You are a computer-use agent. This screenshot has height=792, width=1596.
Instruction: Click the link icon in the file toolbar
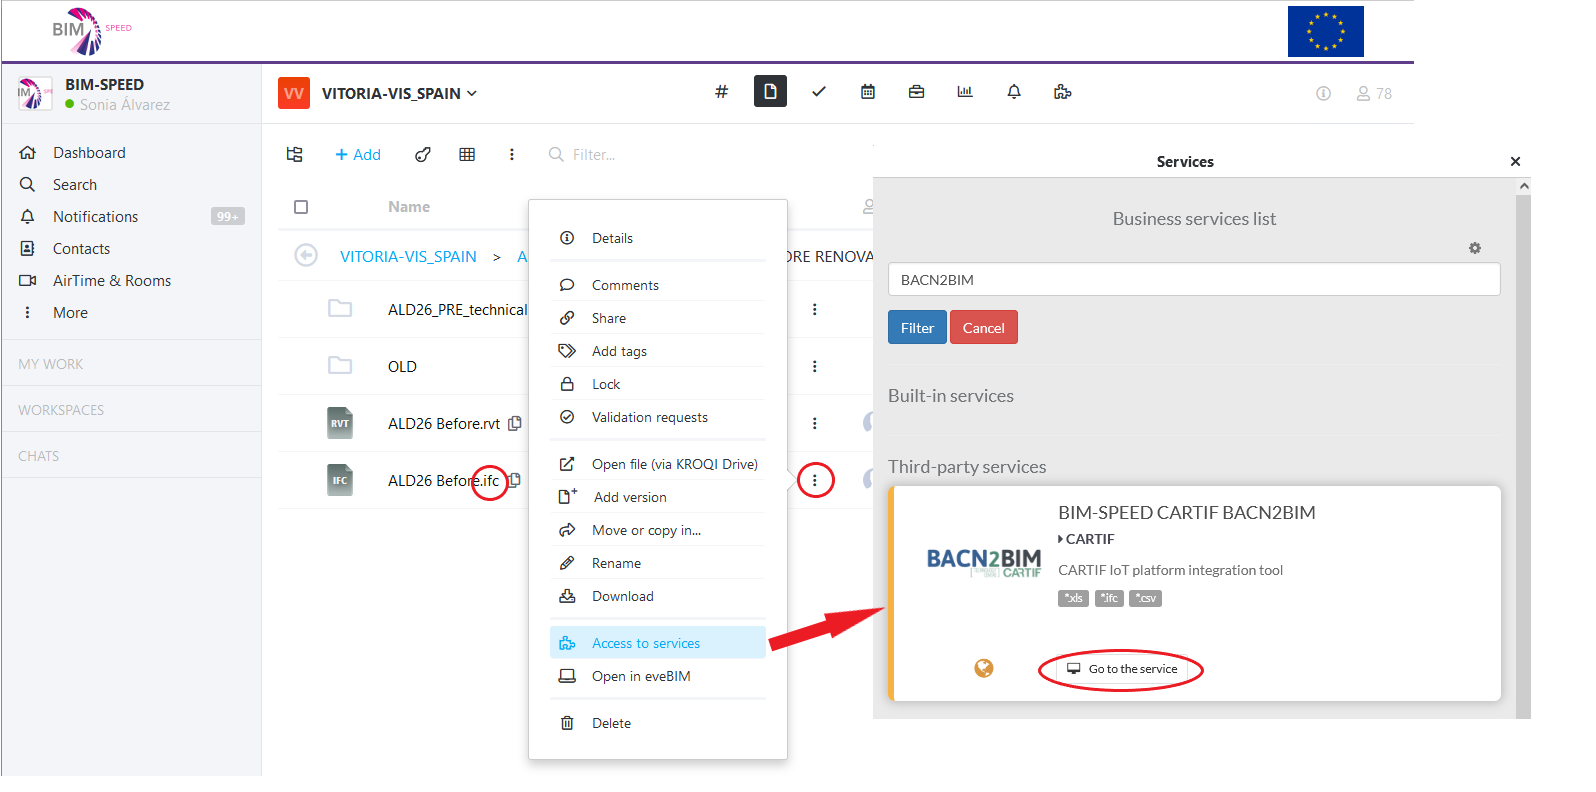tap(423, 154)
